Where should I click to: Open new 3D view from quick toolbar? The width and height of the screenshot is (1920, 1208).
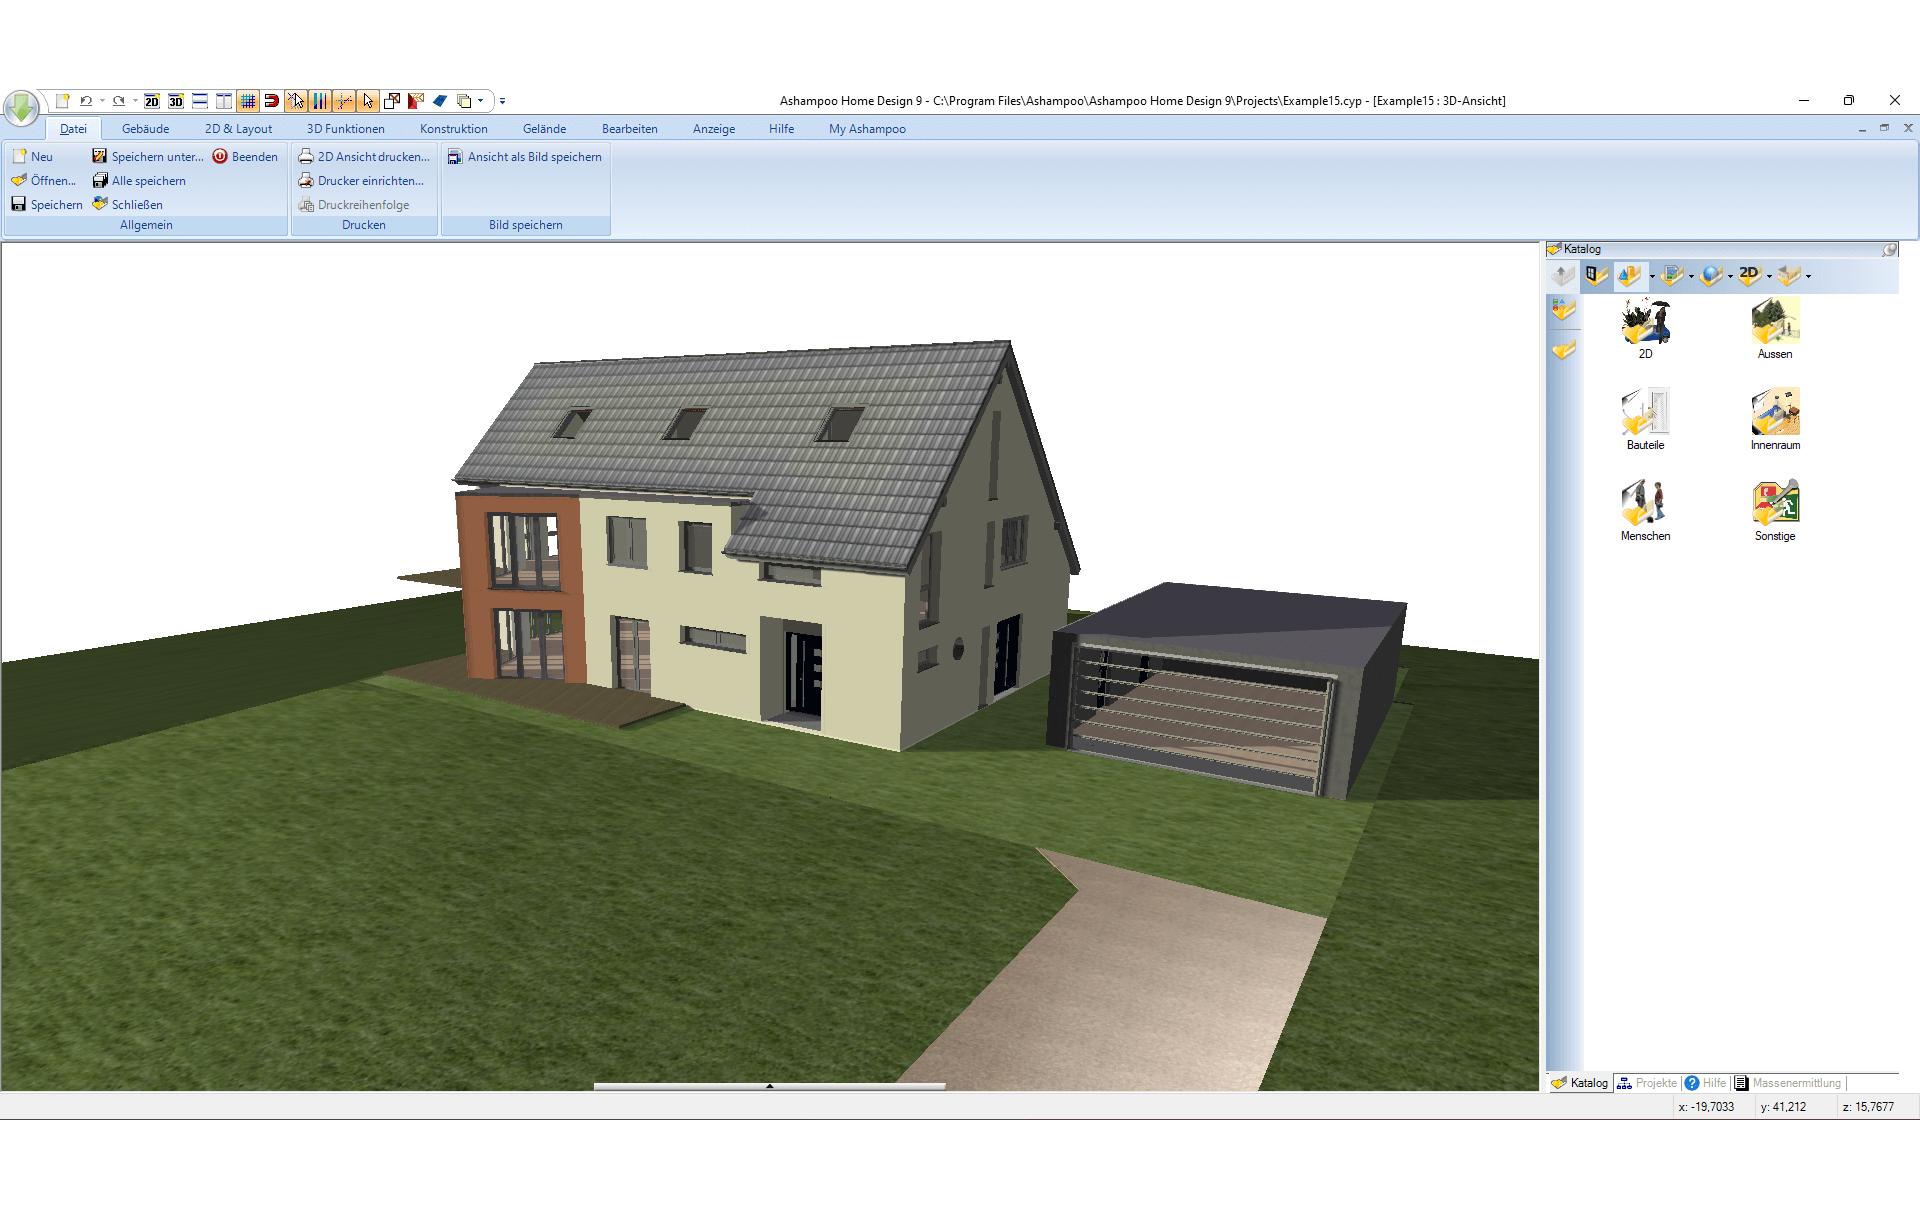click(x=176, y=101)
